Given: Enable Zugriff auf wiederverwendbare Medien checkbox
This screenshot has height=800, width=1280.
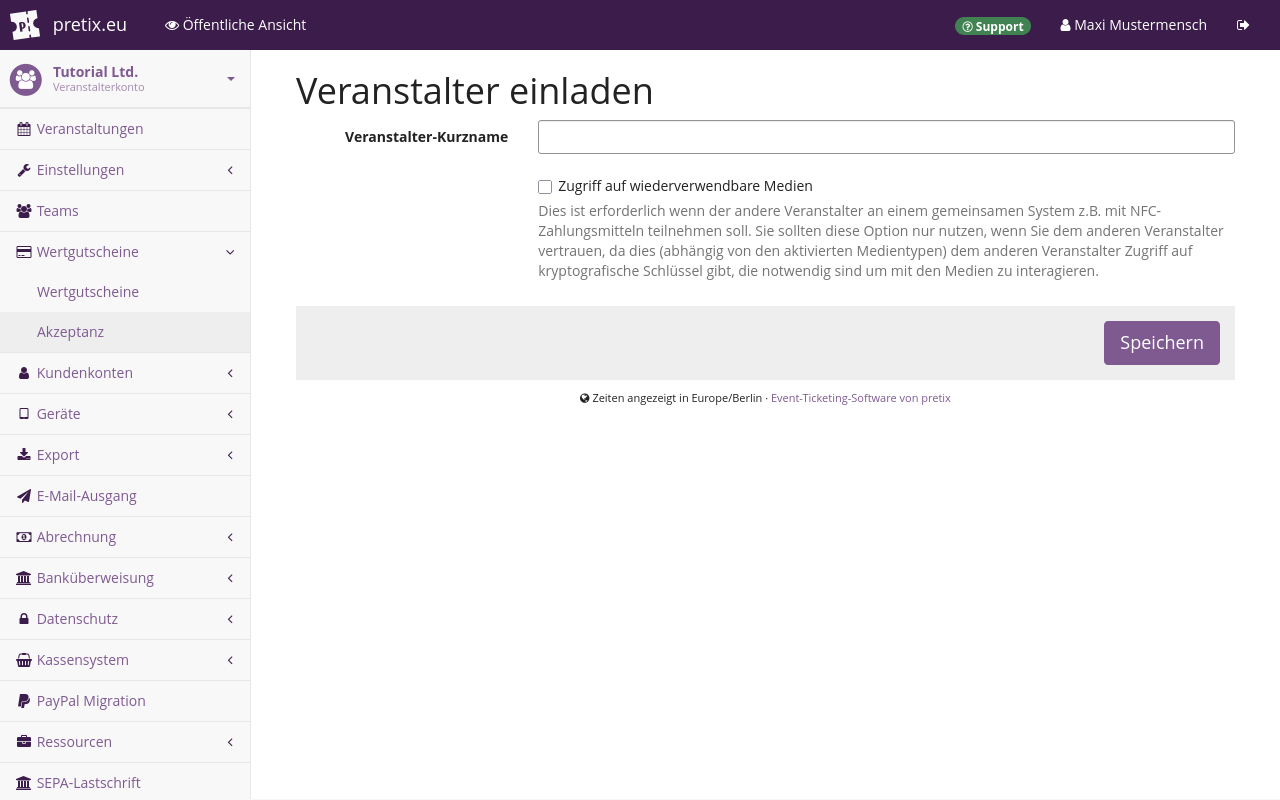Looking at the screenshot, I should coord(545,187).
